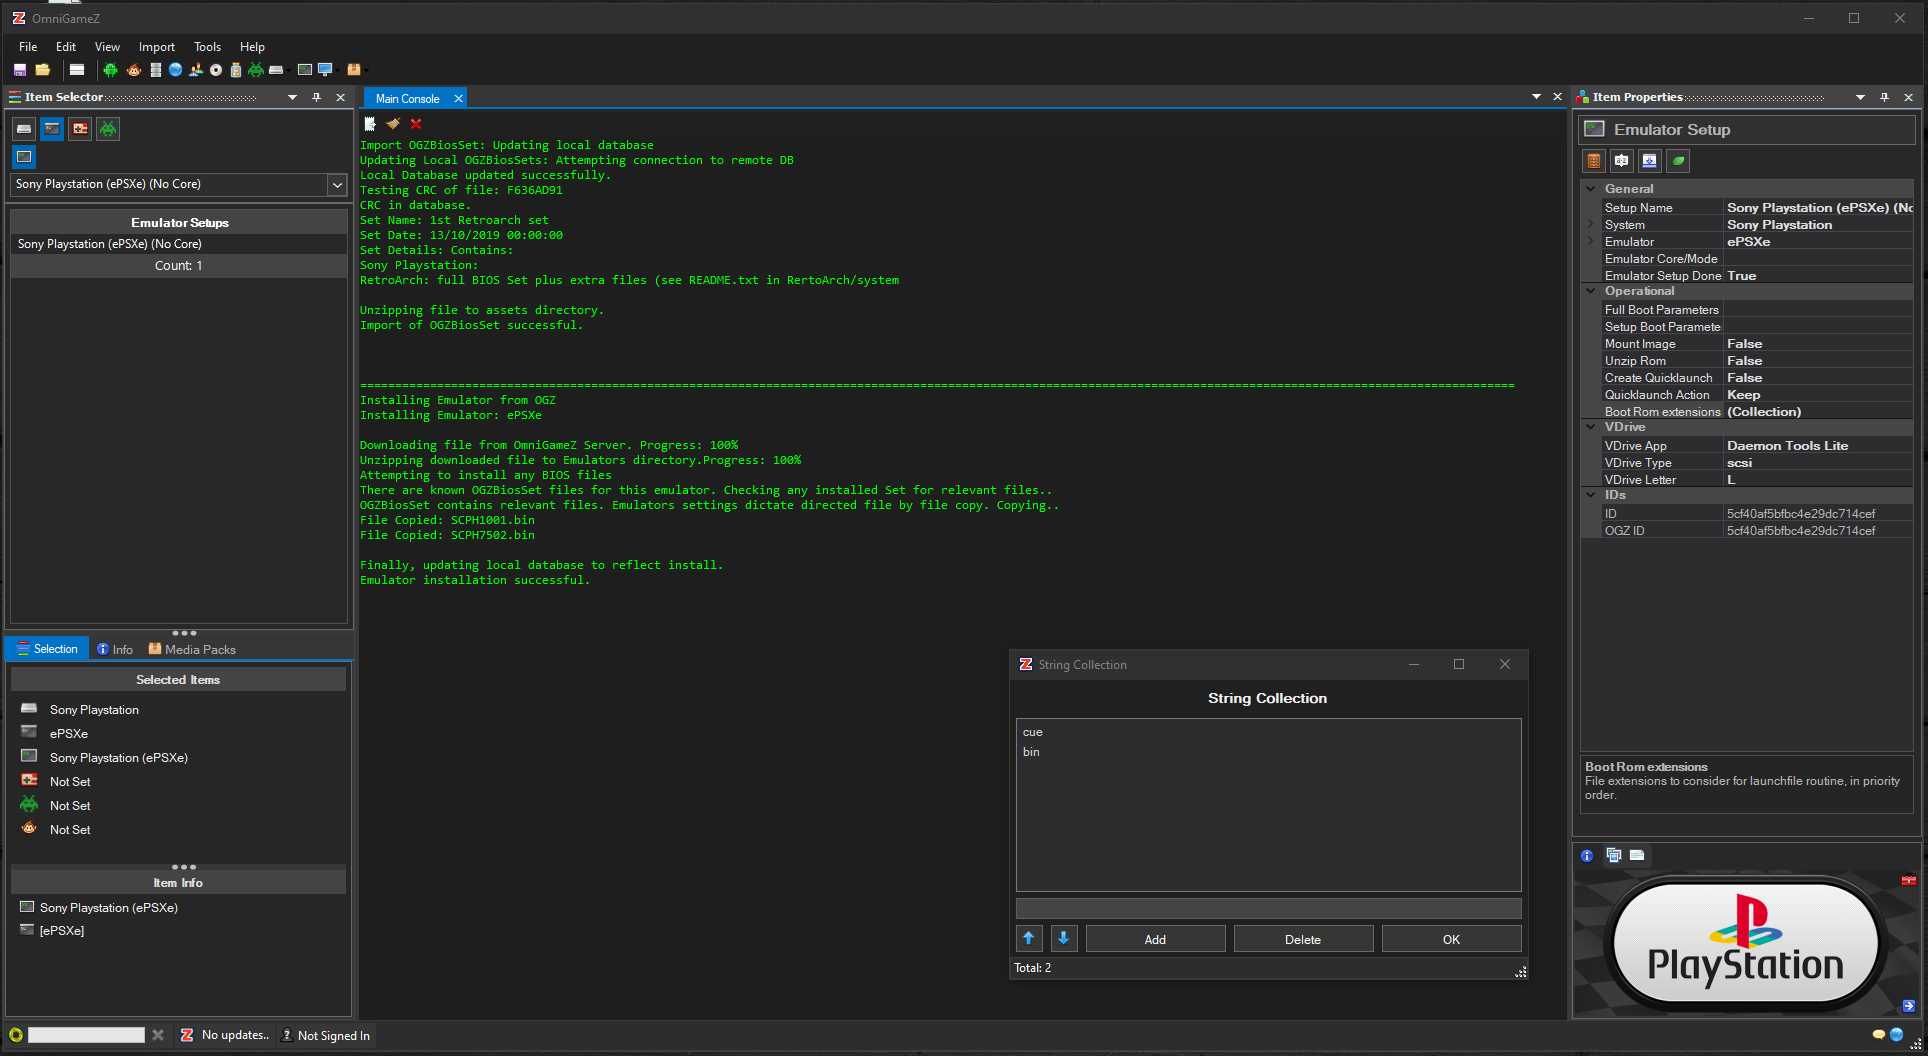The image size is (1928, 1056).
Task: Switch to the Media Packs tab
Action: click(192, 649)
